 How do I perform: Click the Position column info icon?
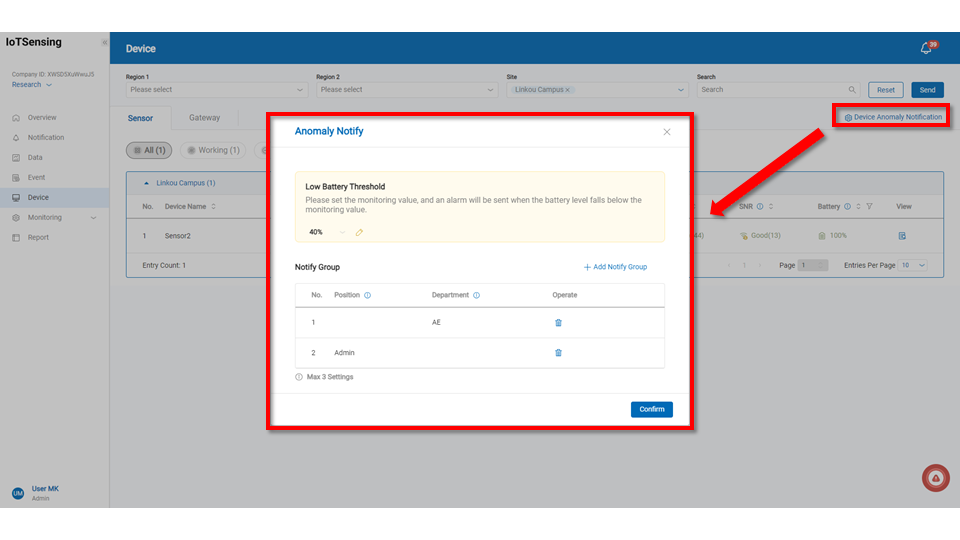(x=368, y=295)
